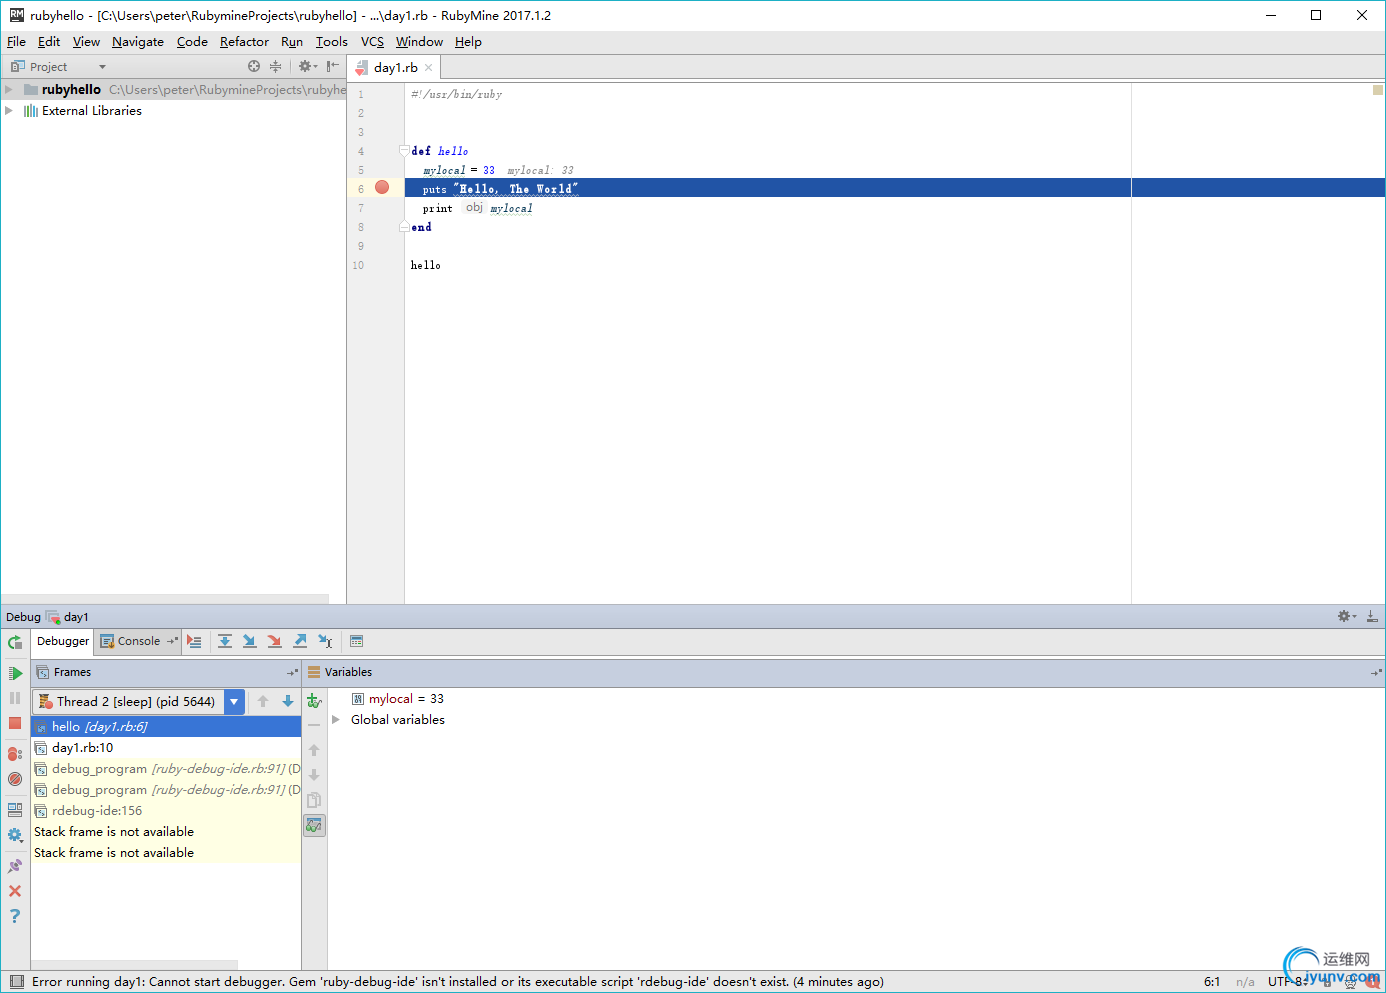Open Project panel settings gear
This screenshot has height=993, width=1386.
click(x=307, y=67)
